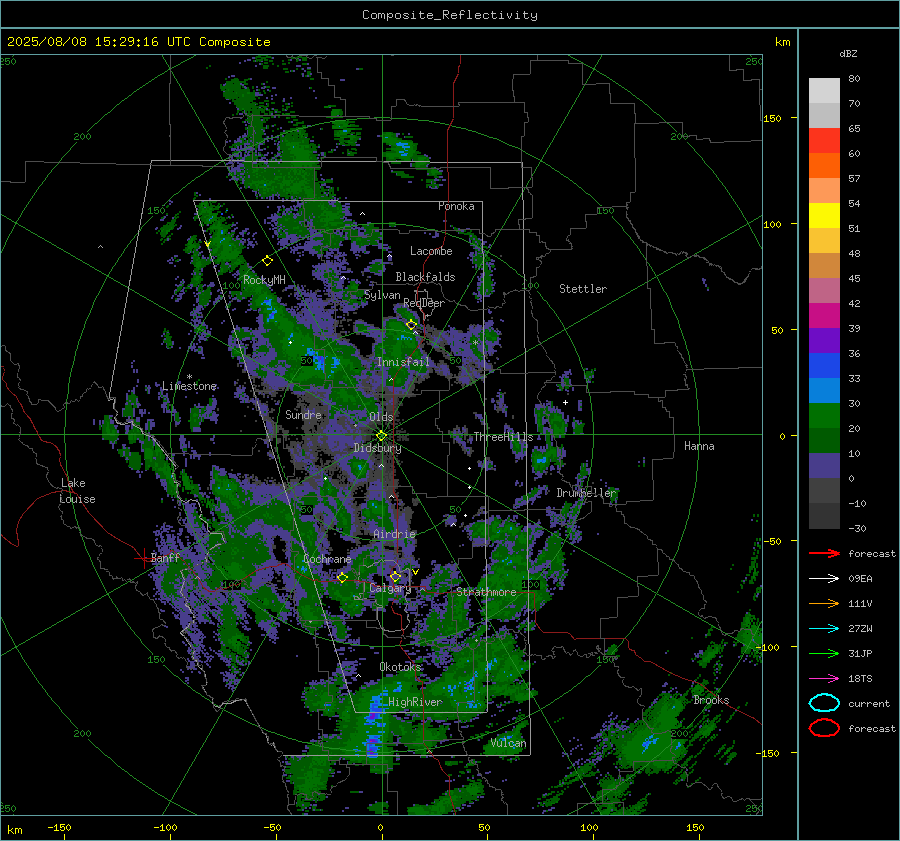Click the Innisfail city label

403,362
